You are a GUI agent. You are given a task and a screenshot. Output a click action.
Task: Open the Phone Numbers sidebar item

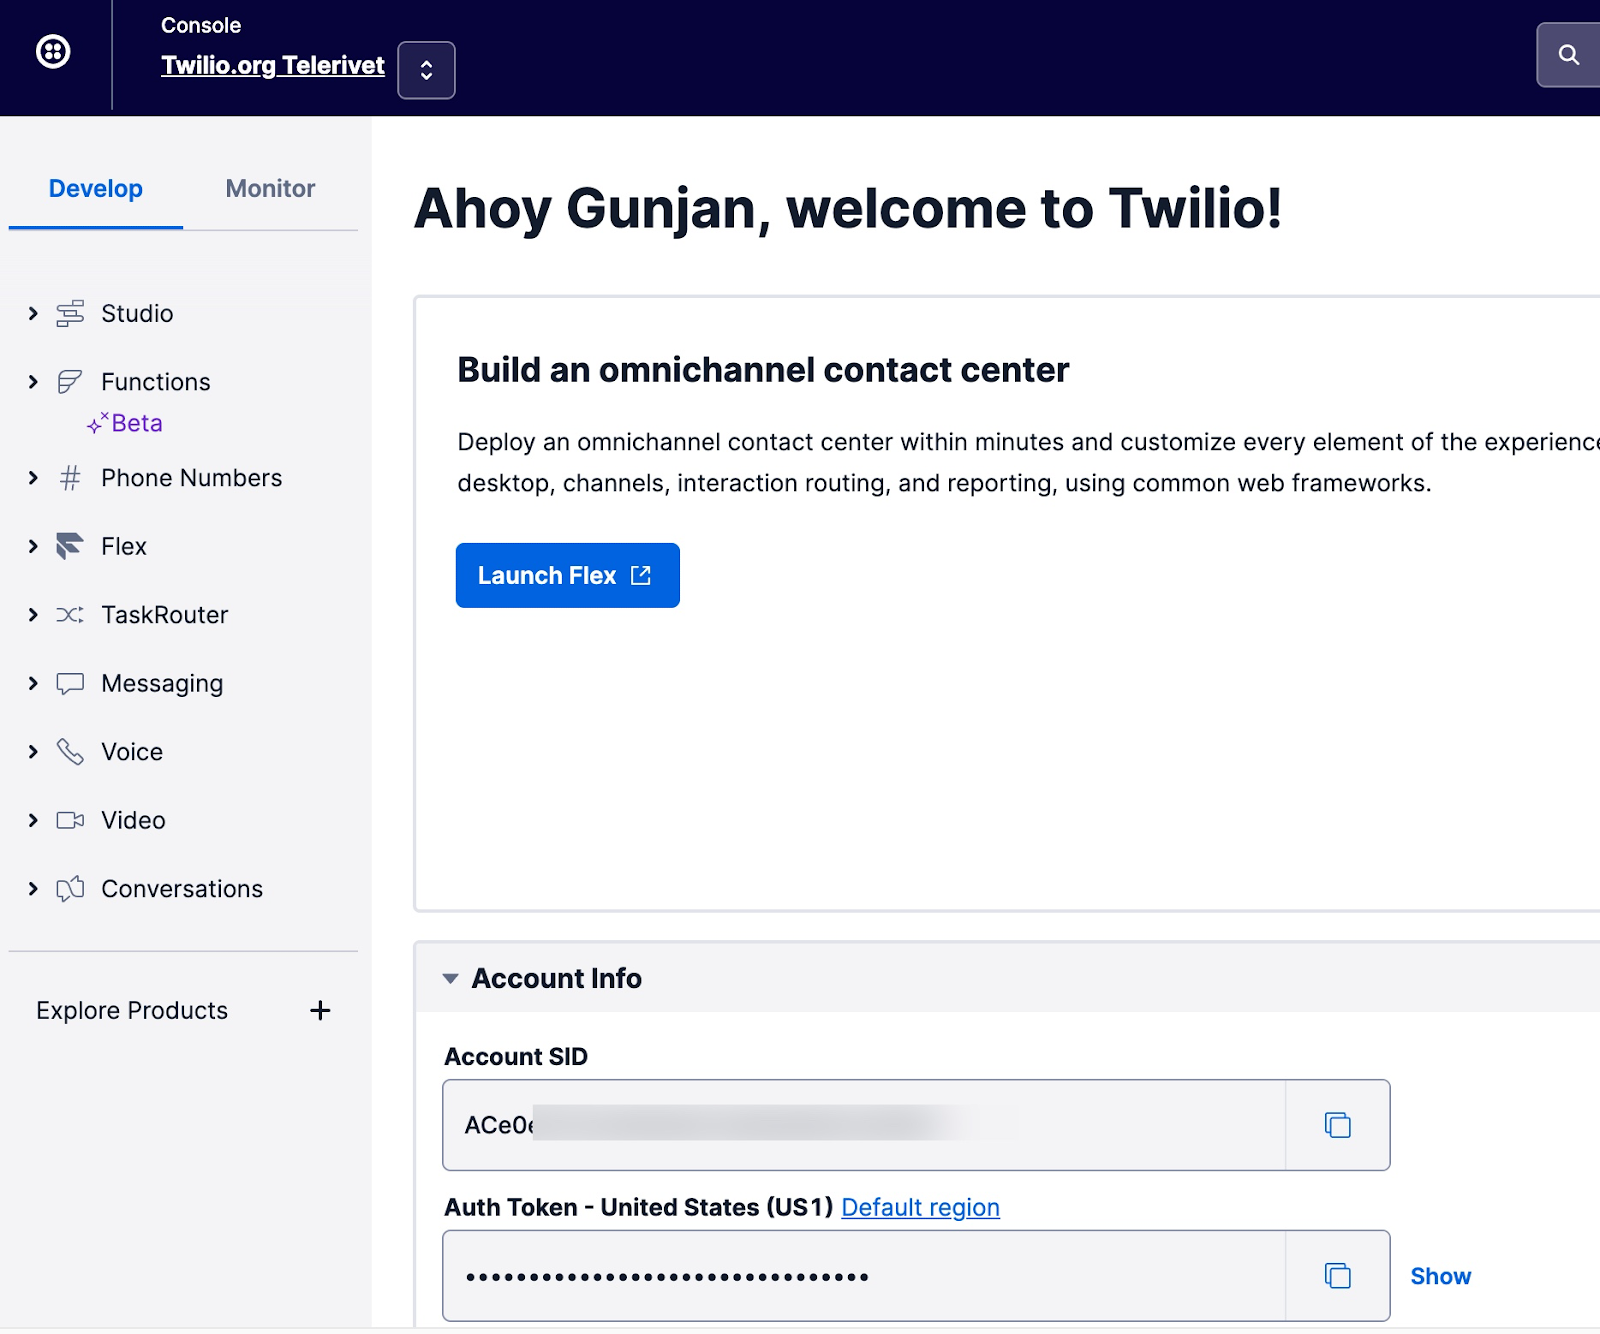tap(192, 478)
